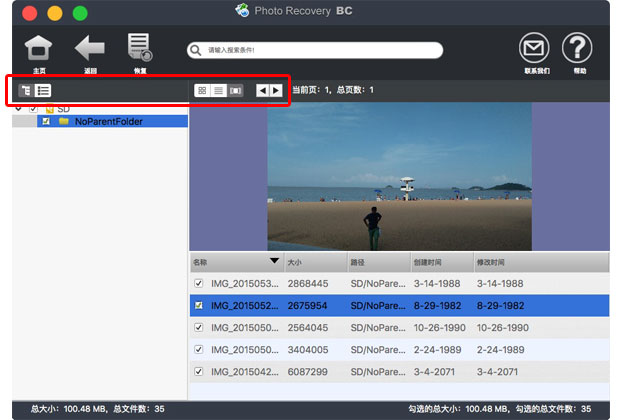The image size is (620, 420).
Task: Toggle the SD root checkbox
Action: [33, 109]
